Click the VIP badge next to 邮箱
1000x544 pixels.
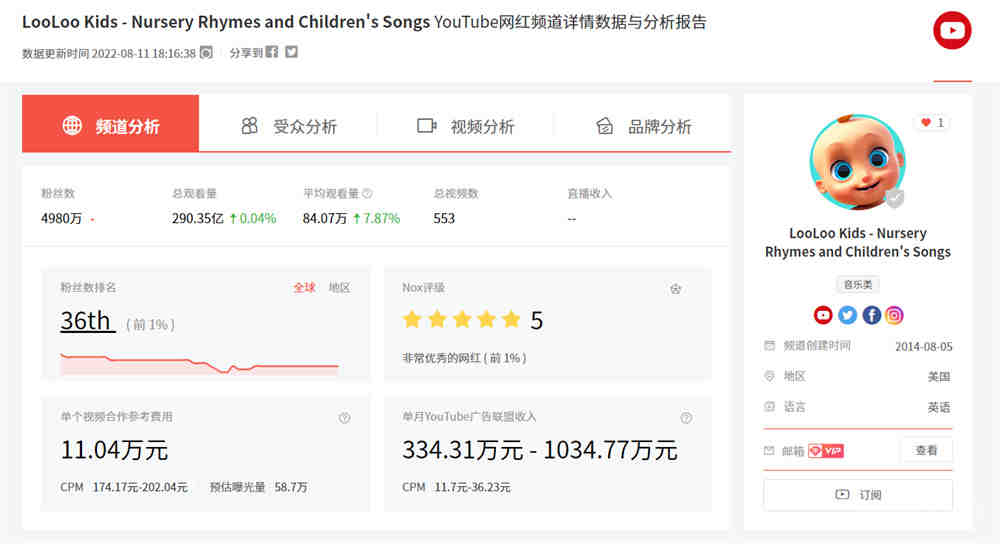(826, 451)
